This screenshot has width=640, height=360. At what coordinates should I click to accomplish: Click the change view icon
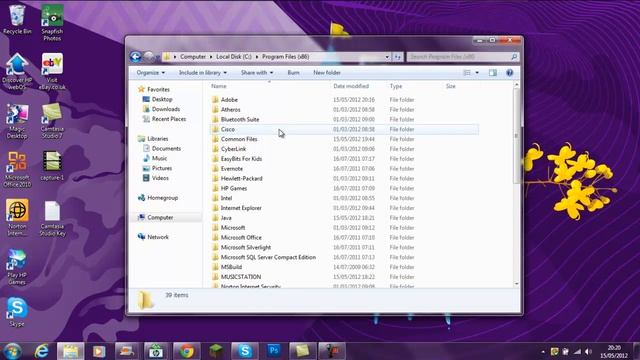click(x=467, y=73)
